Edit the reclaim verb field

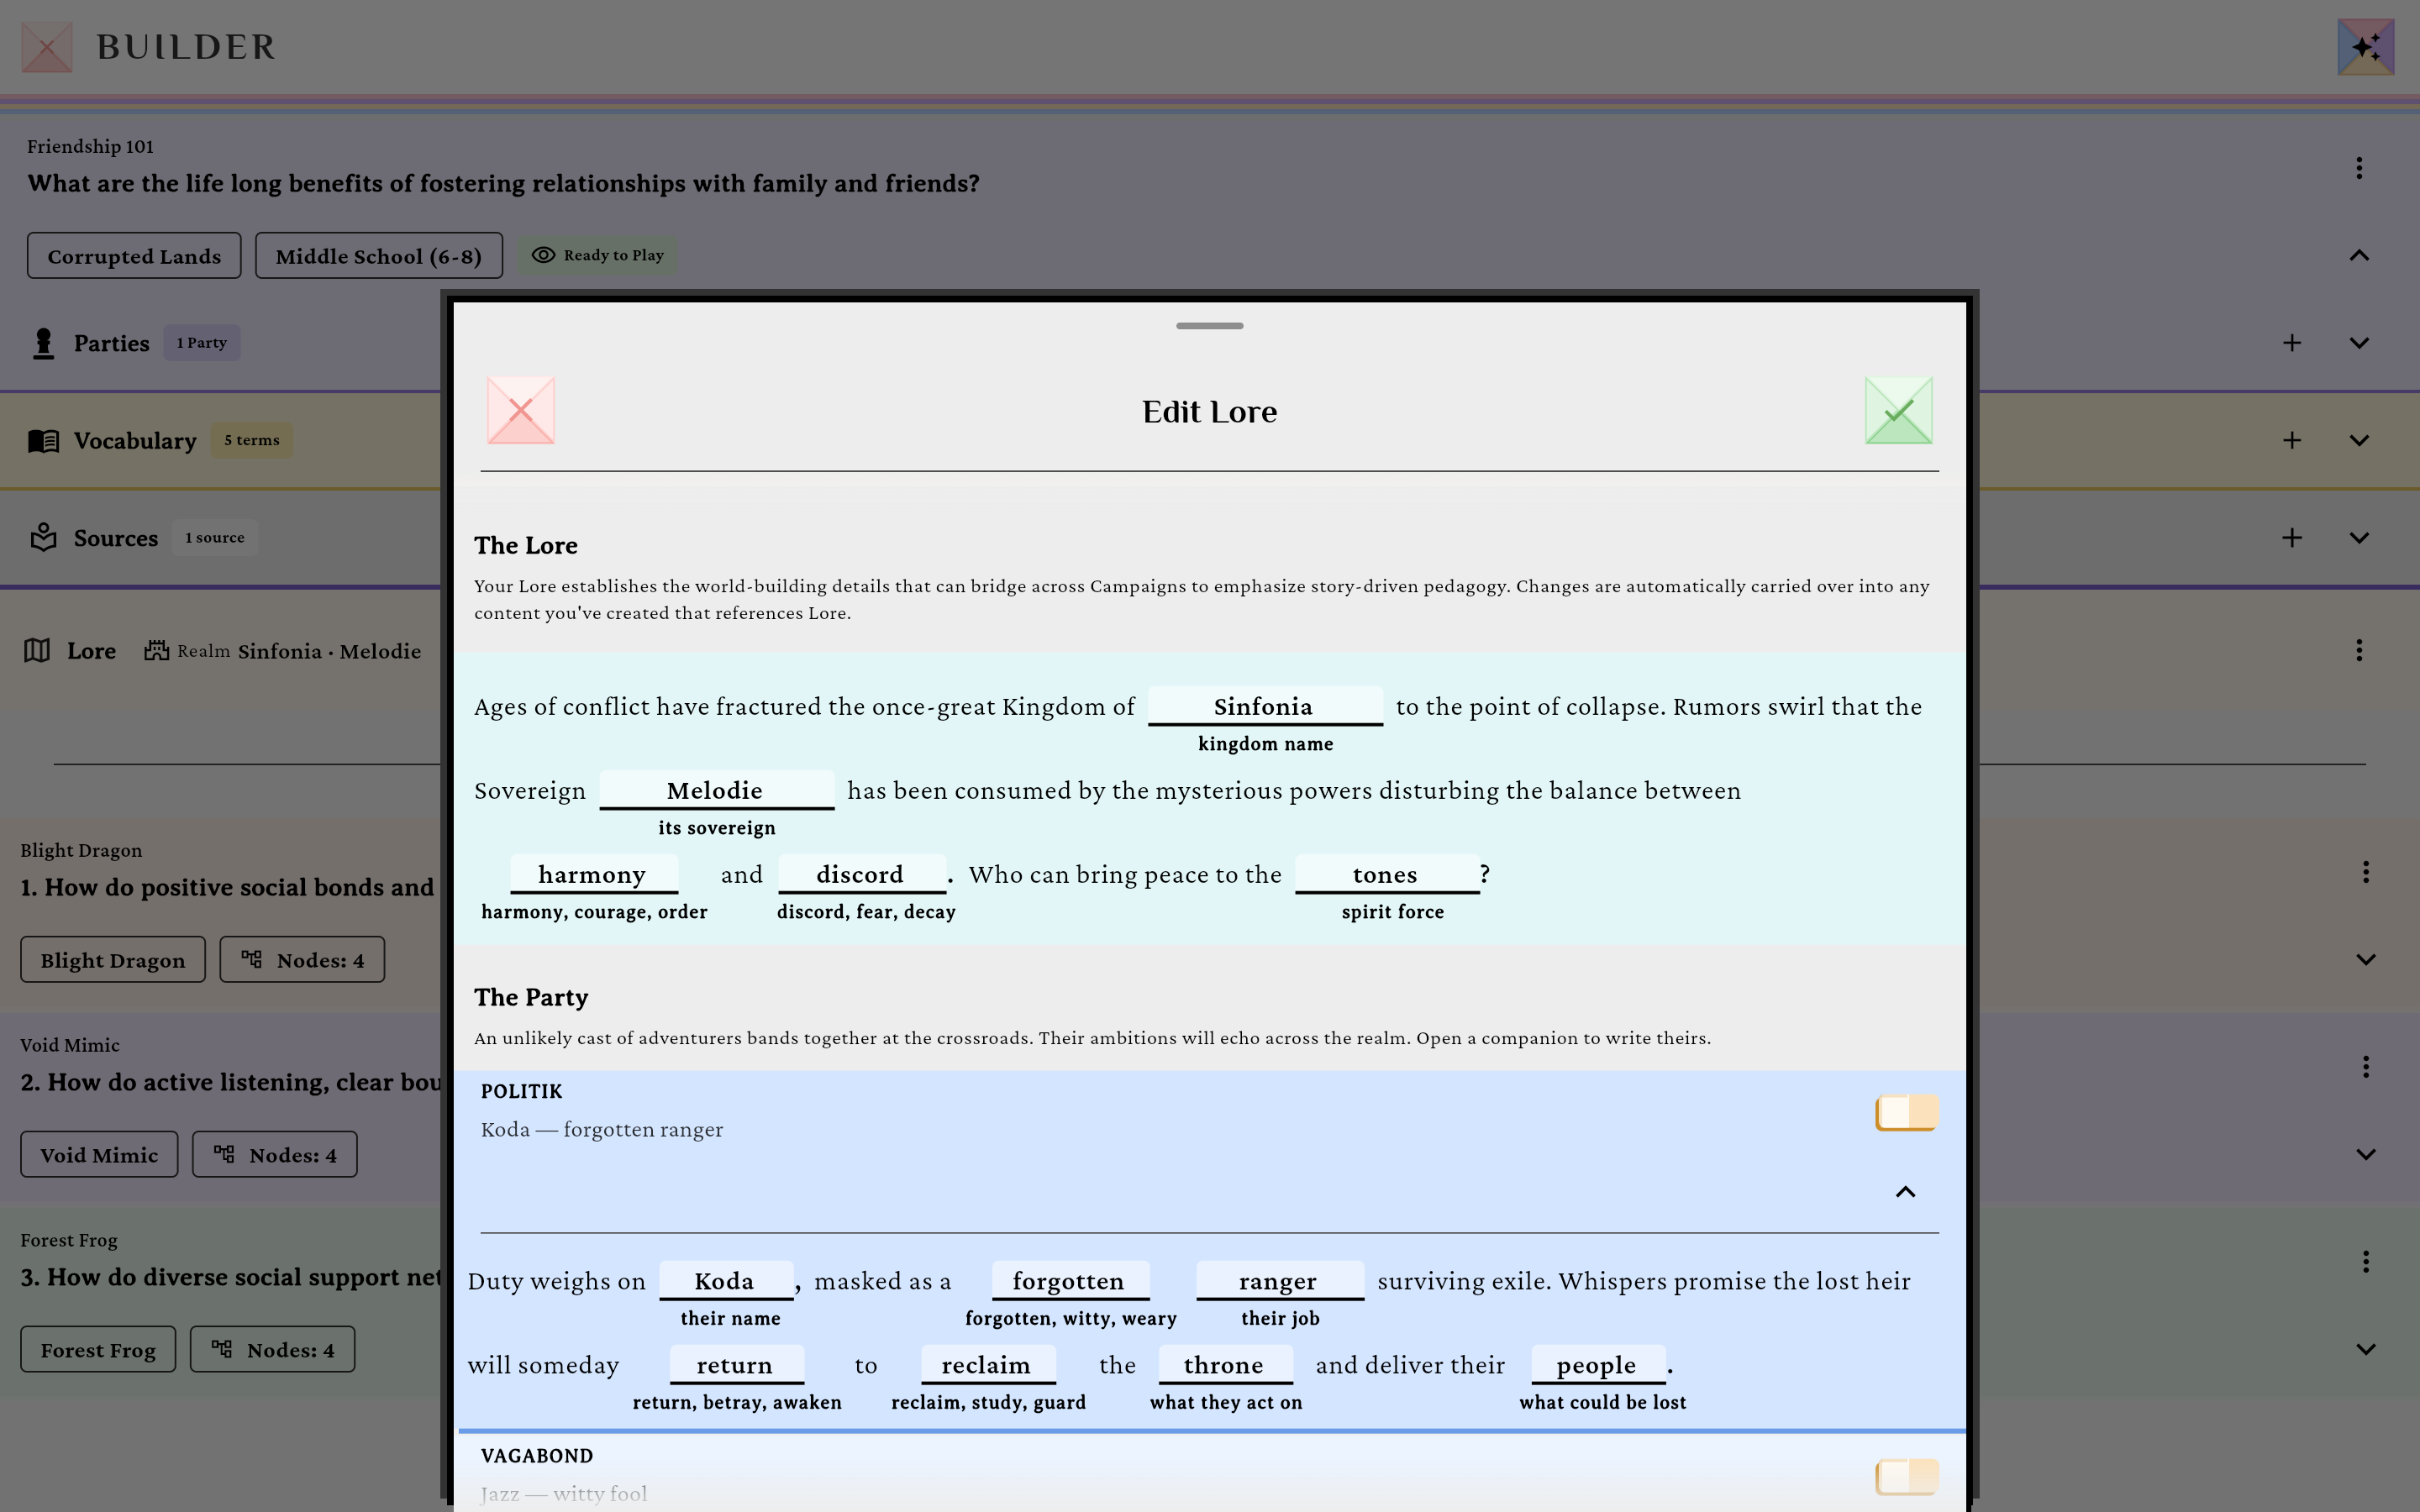[988, 1365]
